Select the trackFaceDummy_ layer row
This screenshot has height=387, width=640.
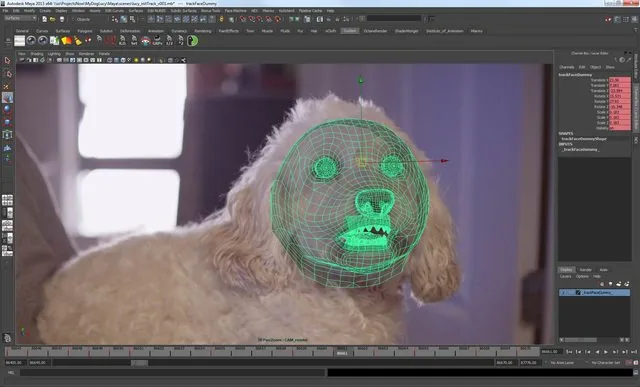pos(595,292)
